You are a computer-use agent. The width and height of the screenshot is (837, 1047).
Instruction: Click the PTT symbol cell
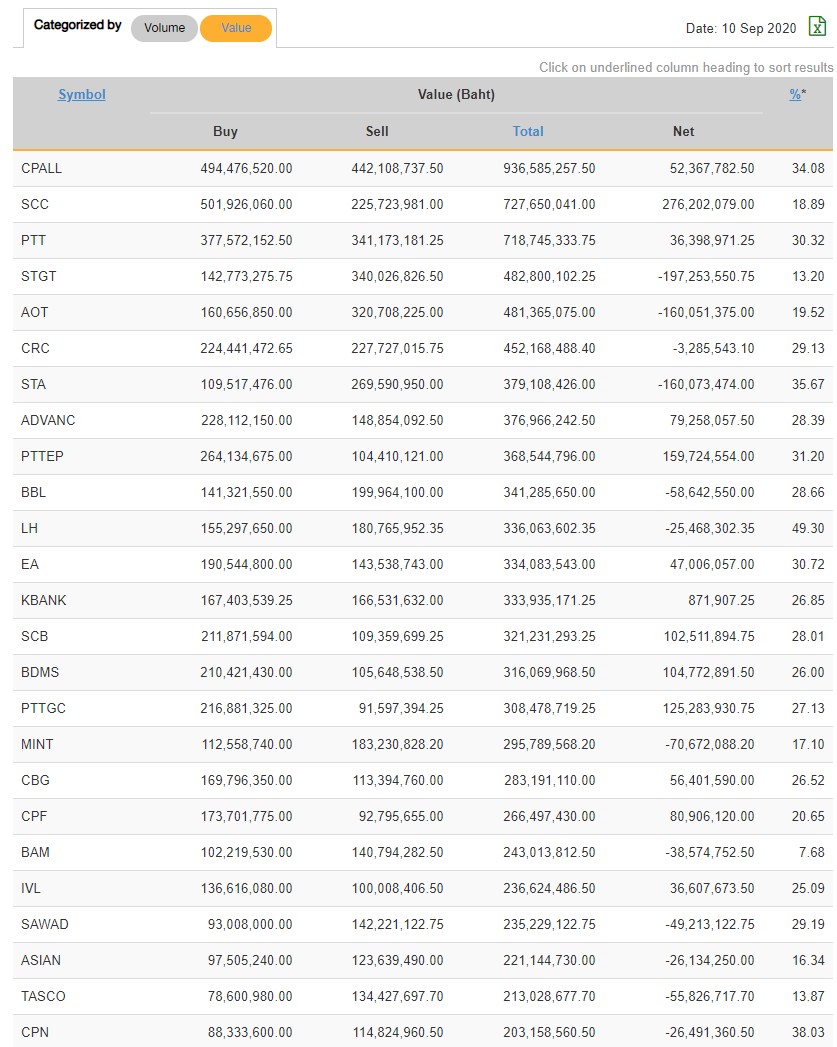33,240
